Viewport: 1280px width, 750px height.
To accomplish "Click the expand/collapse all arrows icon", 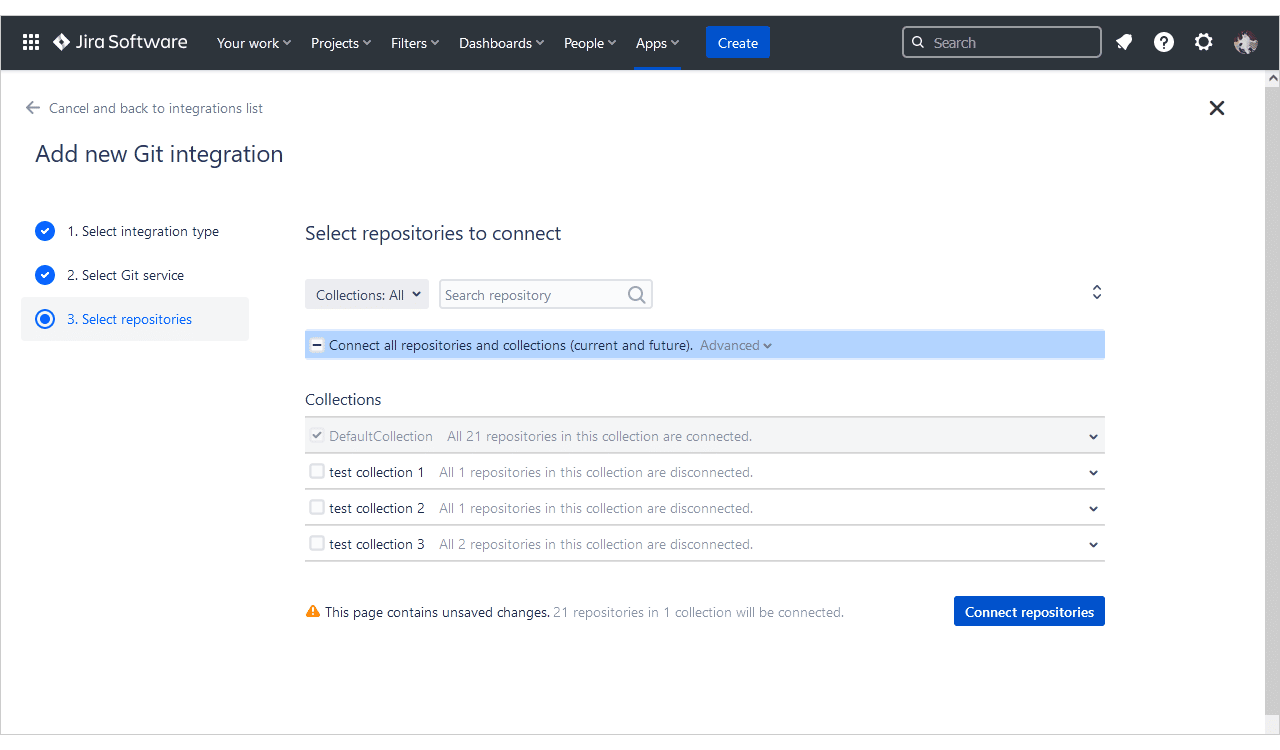I will [x=1096, y=292].
